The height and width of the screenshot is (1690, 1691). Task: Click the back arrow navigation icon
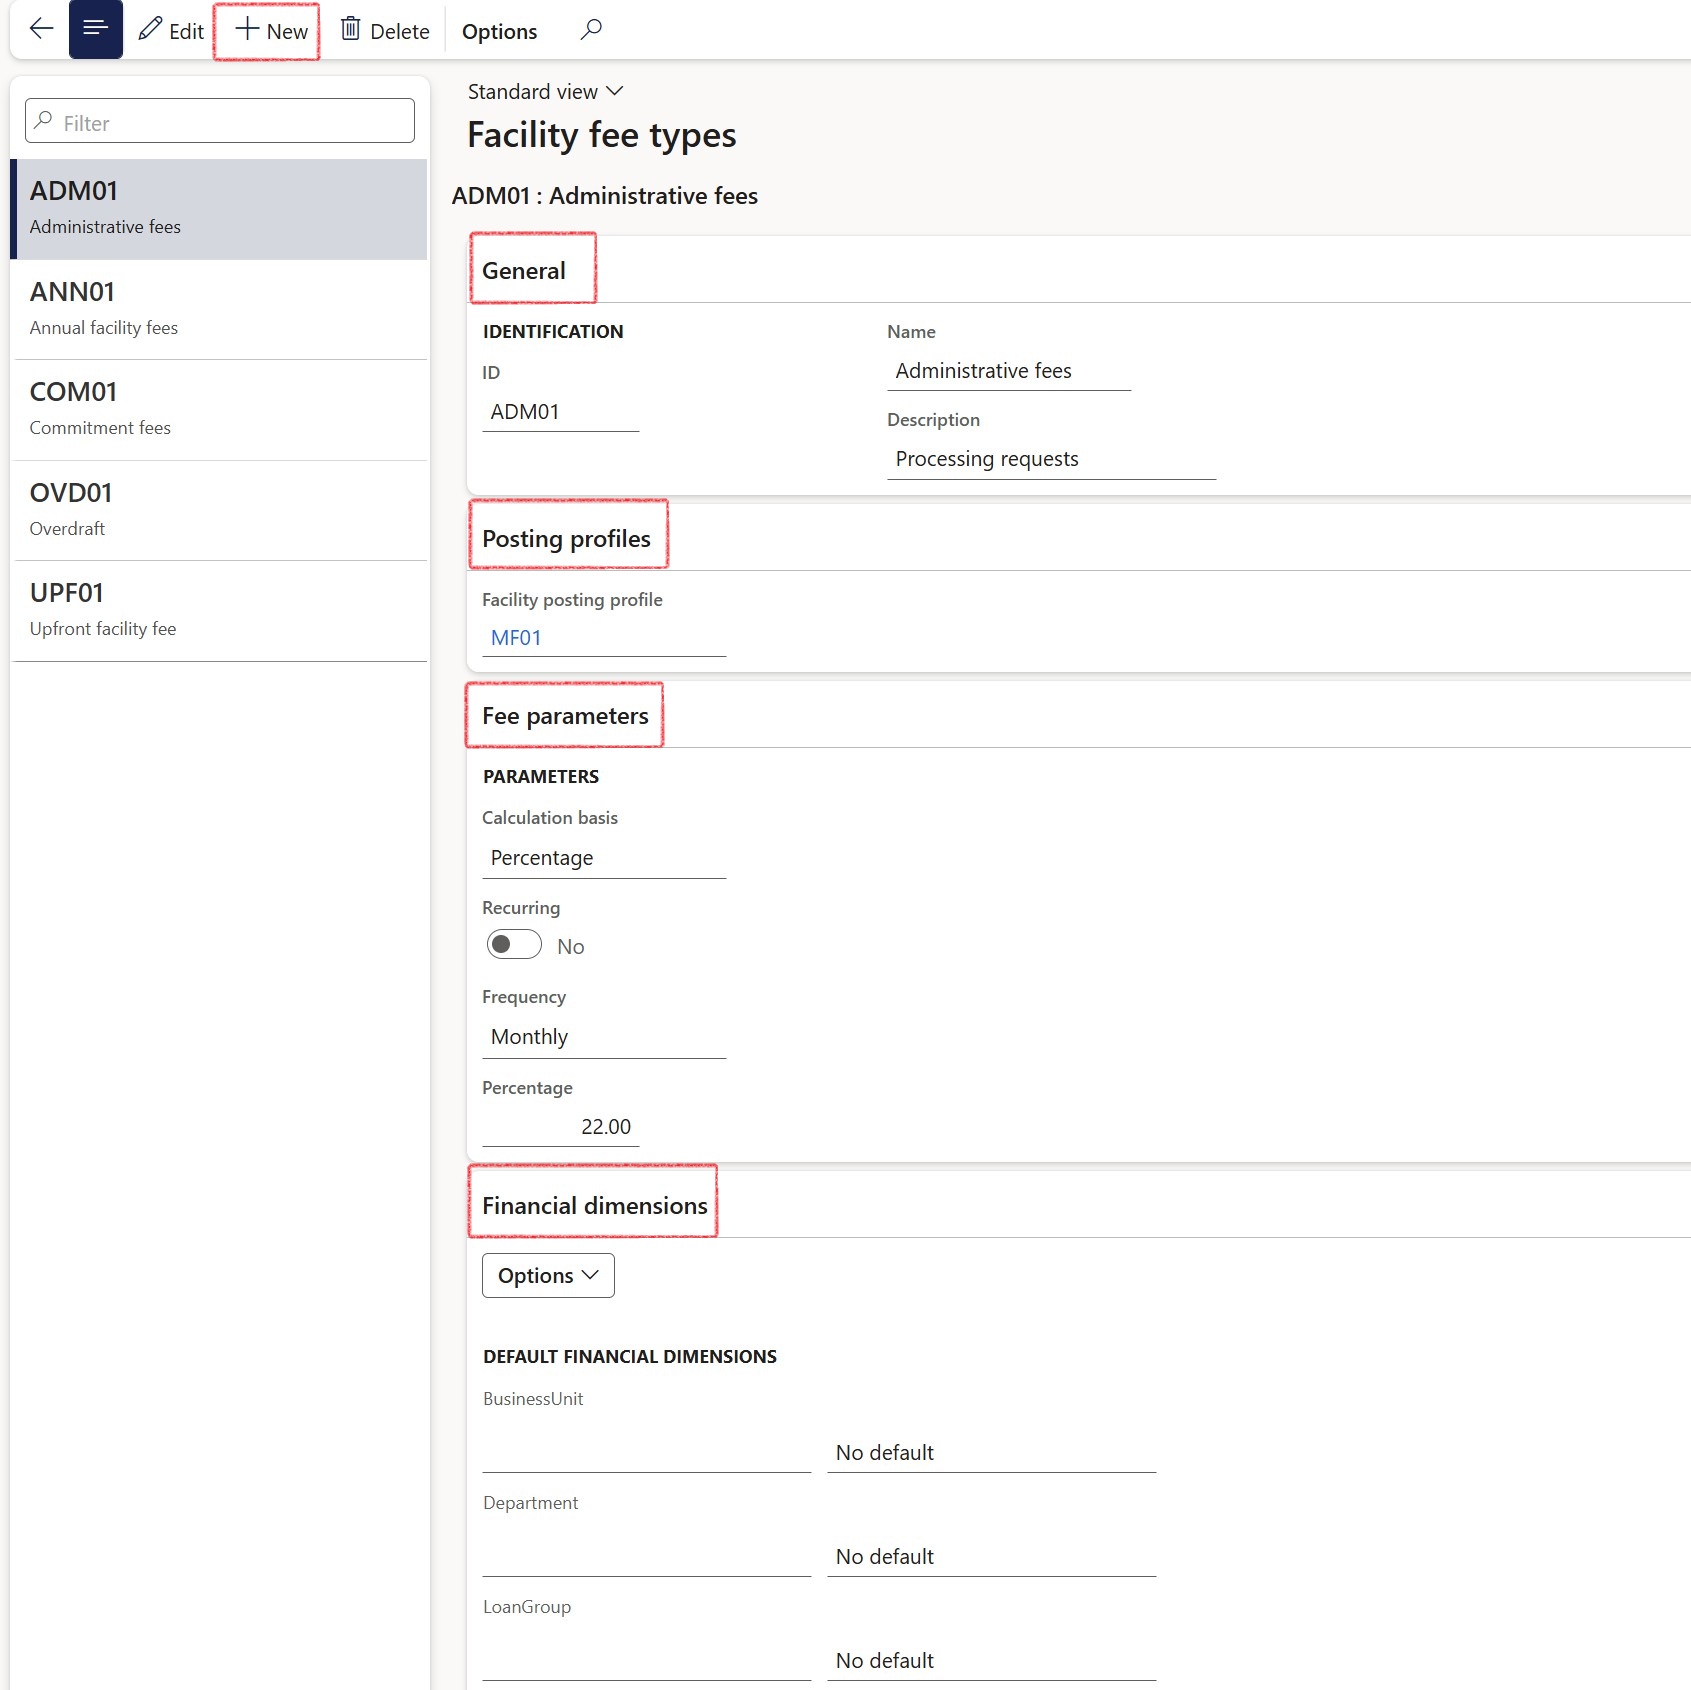tap(40, 29)
